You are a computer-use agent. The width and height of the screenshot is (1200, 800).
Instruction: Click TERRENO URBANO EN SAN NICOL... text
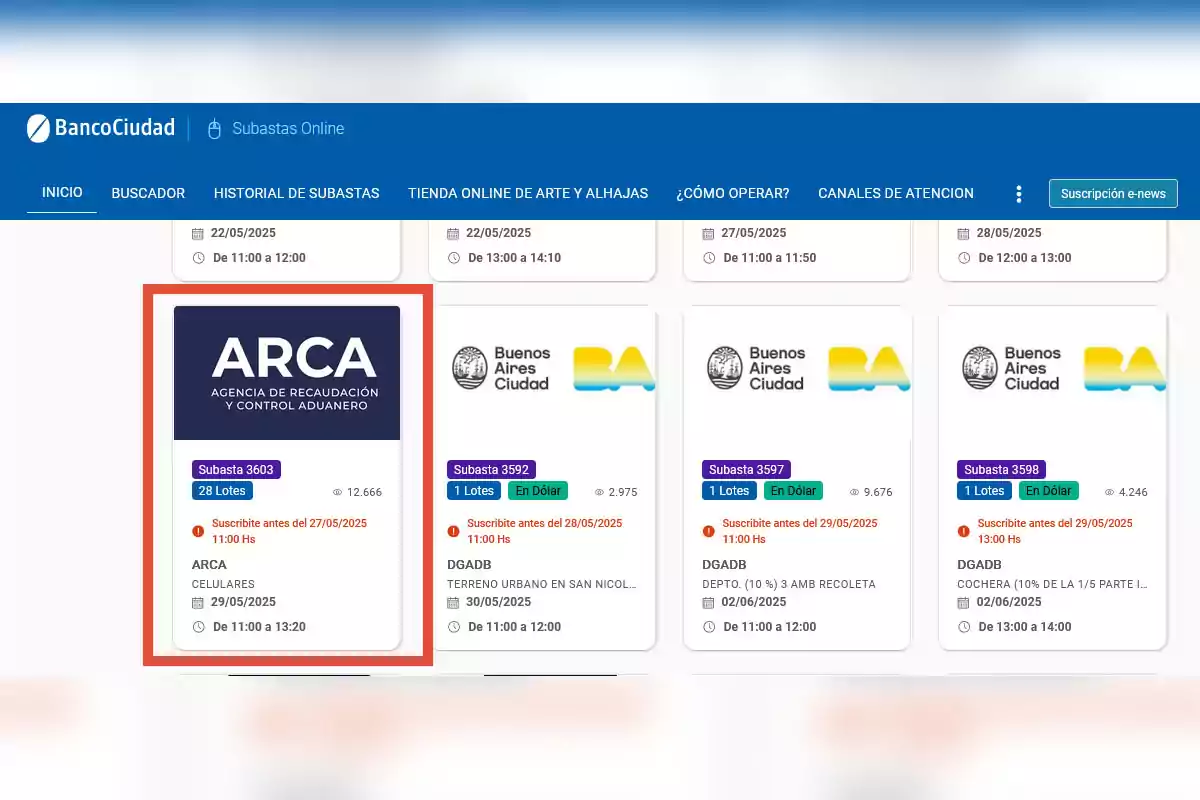542,584
